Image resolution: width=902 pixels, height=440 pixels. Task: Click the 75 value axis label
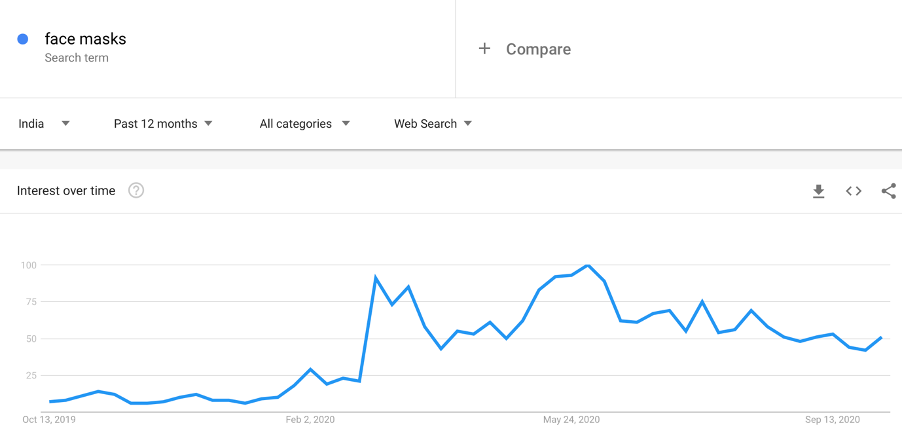coord(31,302)
